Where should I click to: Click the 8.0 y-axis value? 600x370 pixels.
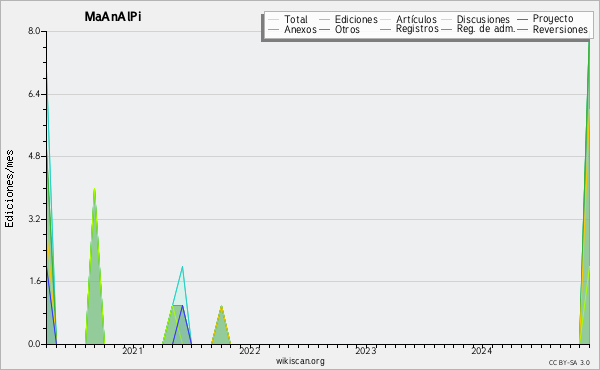pos(34,31)
